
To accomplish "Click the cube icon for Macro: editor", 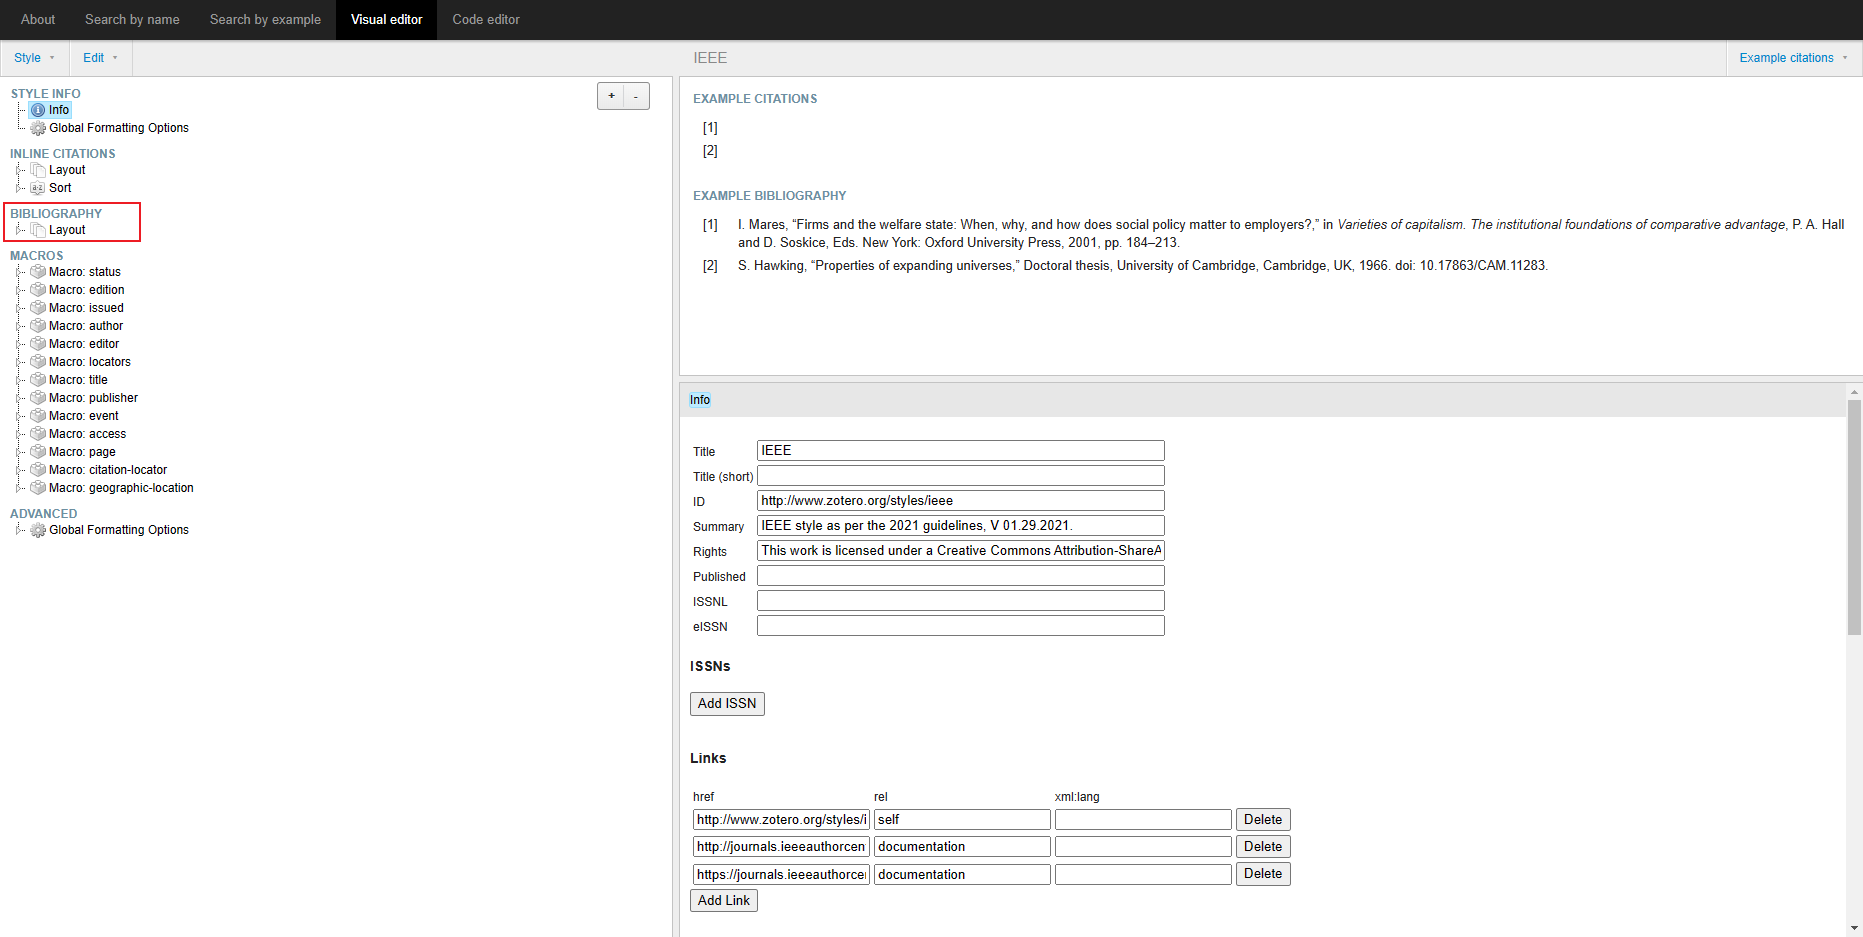I will pyautogui.click(x=38, y=344).
